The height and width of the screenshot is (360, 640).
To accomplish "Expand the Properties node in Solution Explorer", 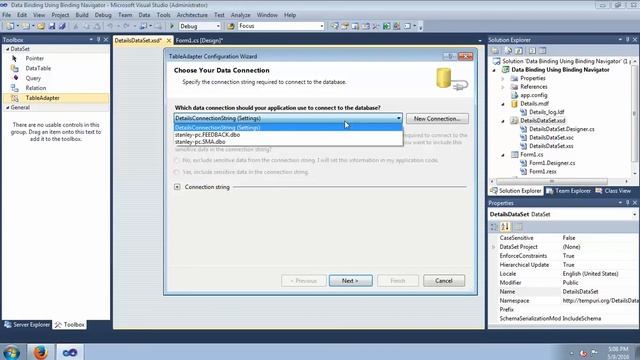I will 503,78.
